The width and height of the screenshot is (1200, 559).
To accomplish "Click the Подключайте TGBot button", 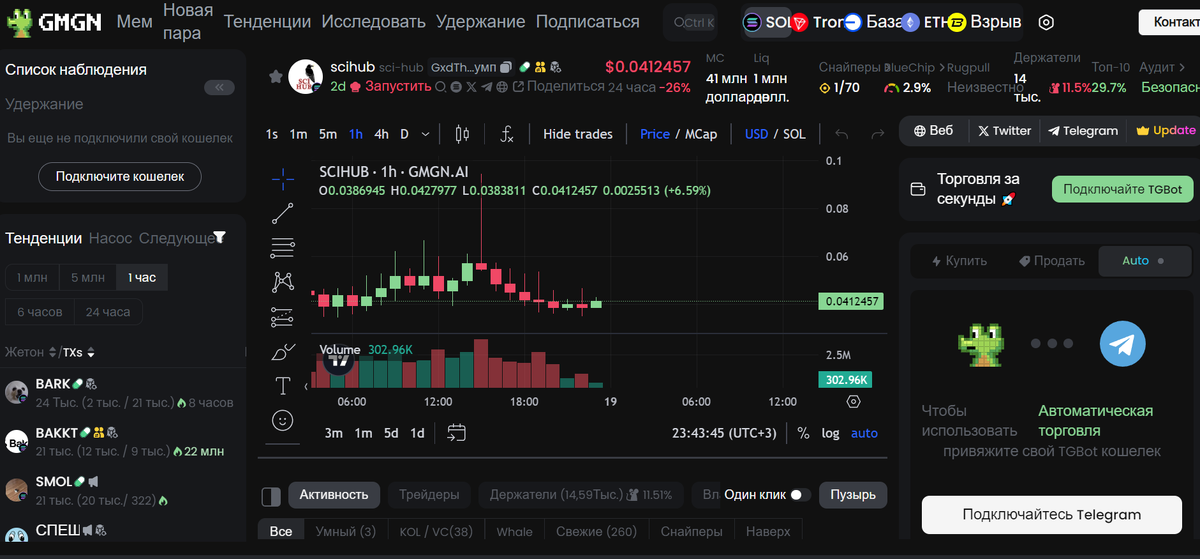I will (x=1122, y=189).
